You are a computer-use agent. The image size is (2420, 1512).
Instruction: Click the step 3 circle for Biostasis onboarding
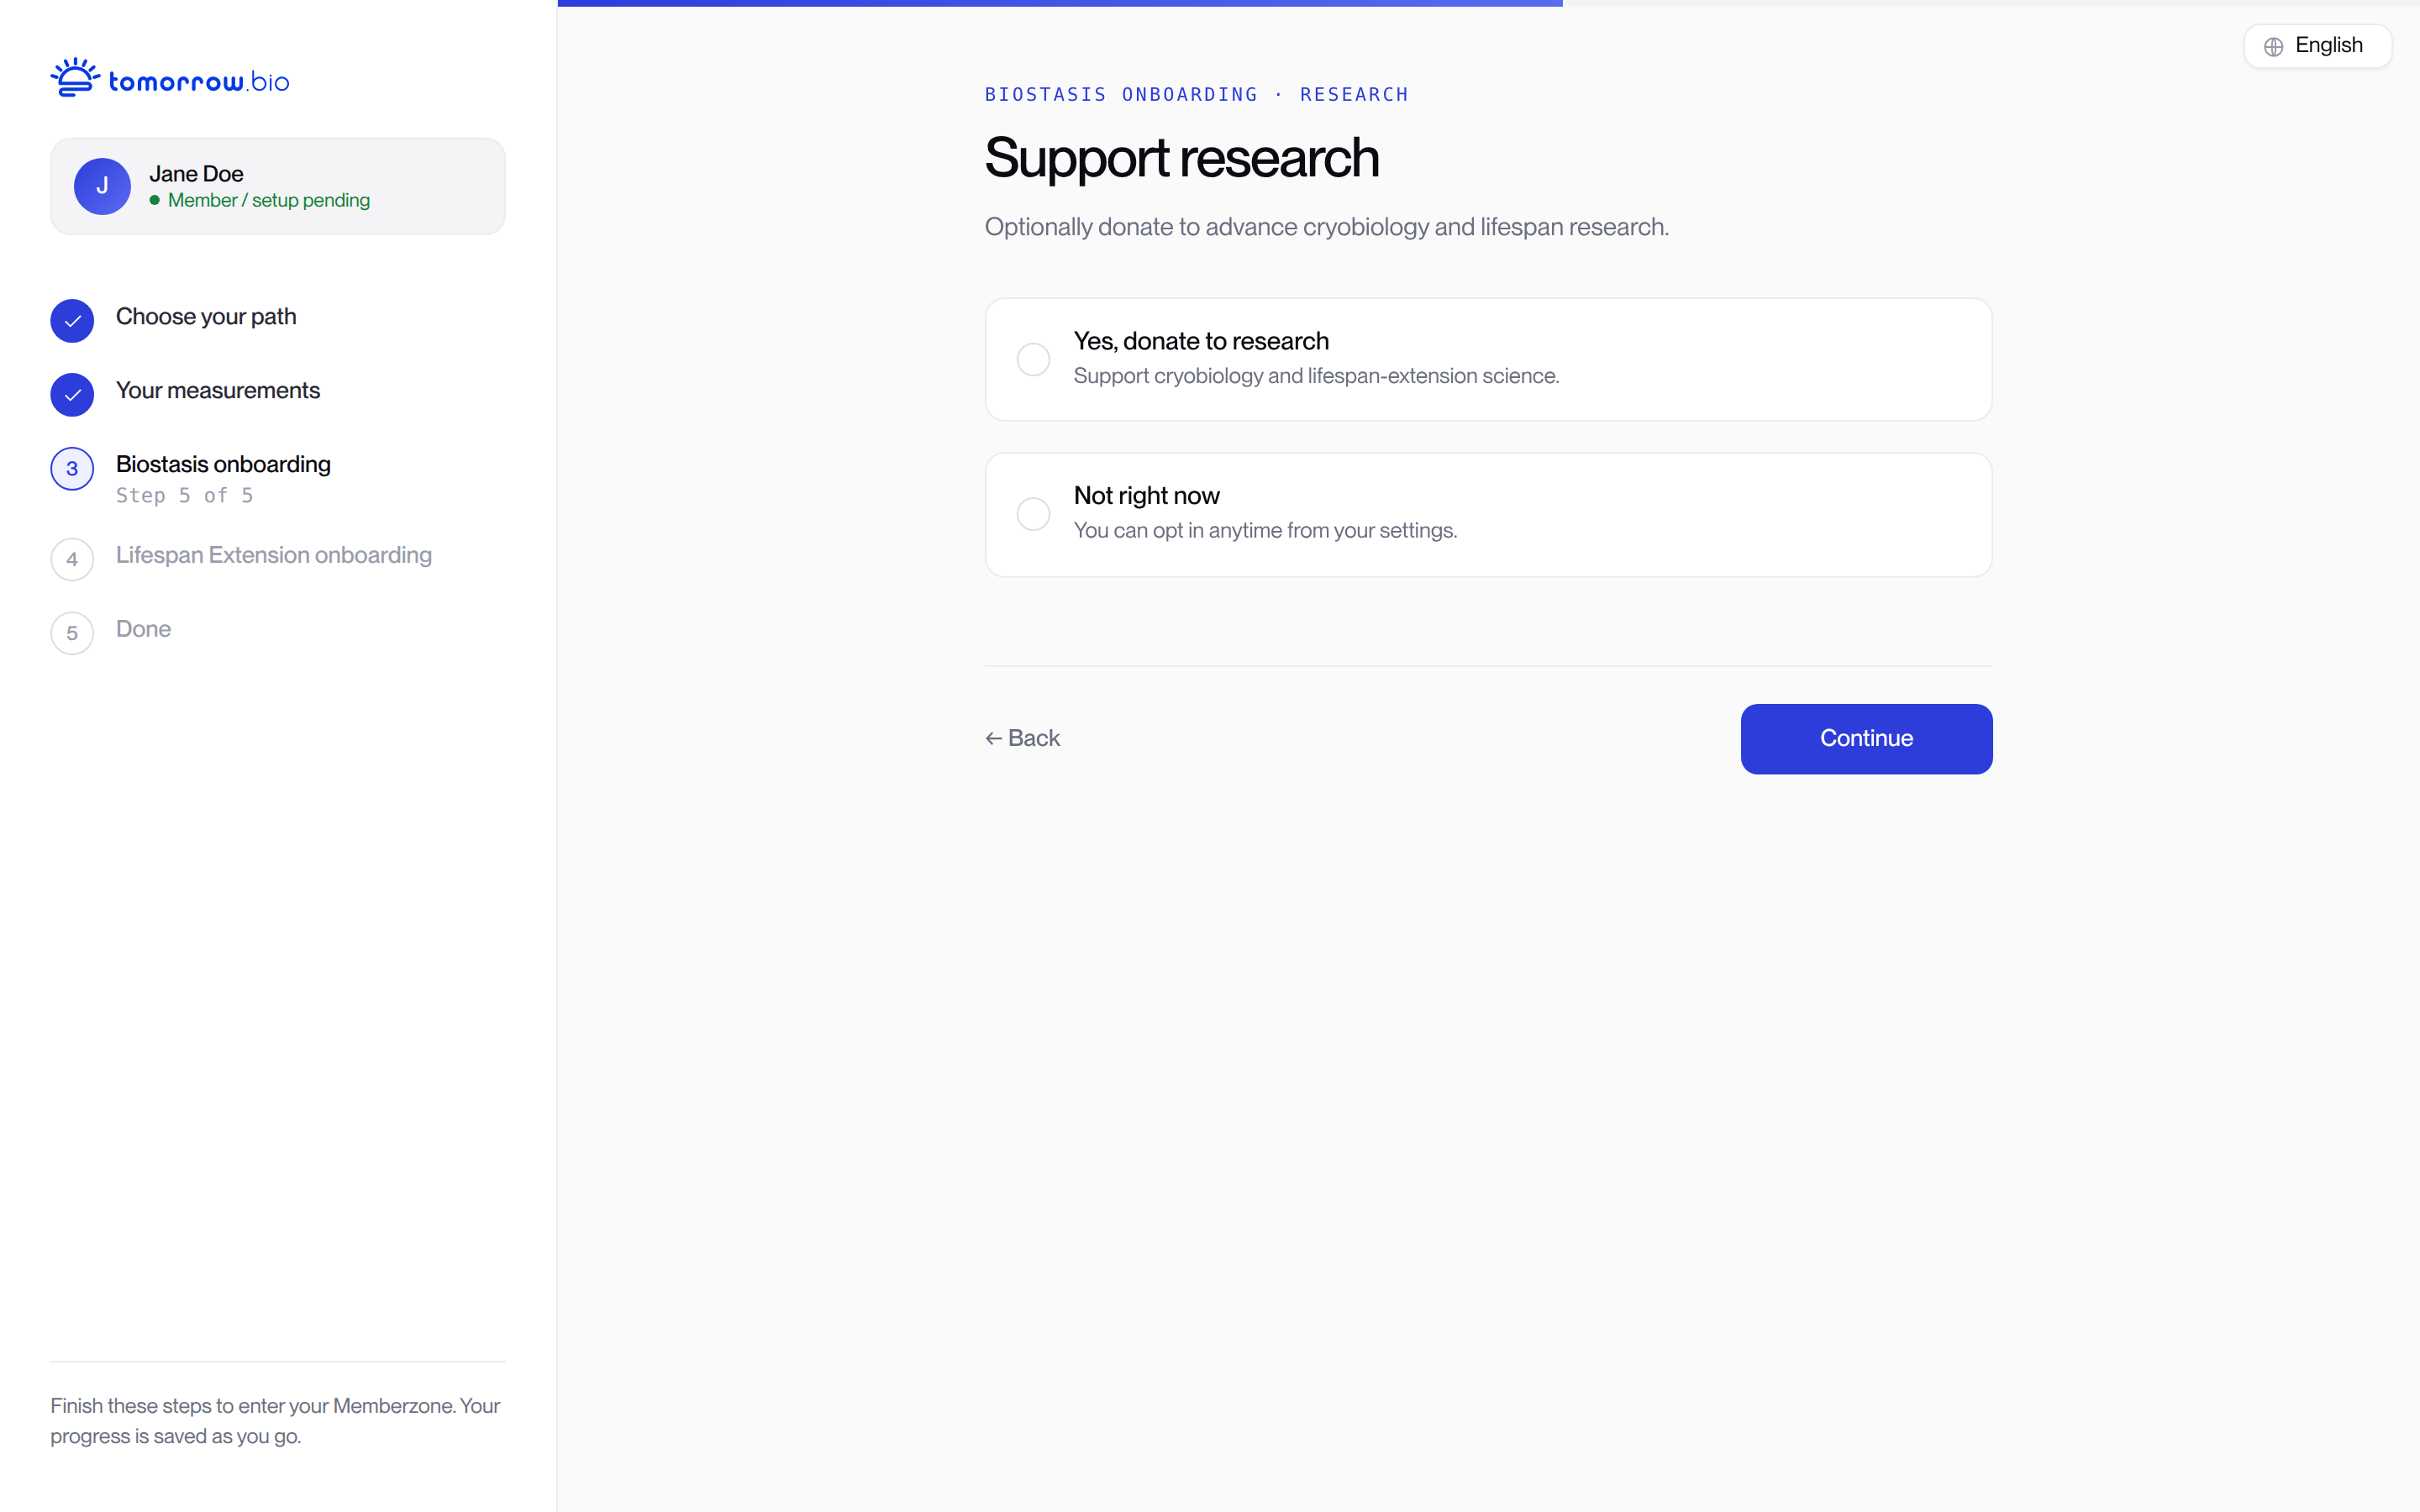point(72,469)
